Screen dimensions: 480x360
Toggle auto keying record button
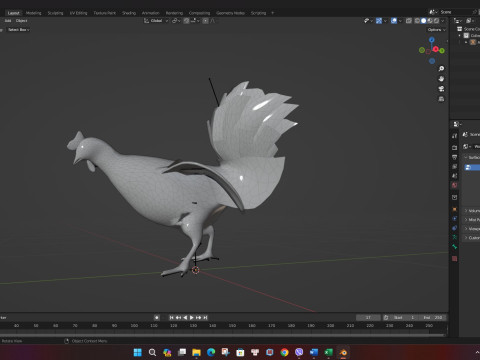(x=157, y=317)
